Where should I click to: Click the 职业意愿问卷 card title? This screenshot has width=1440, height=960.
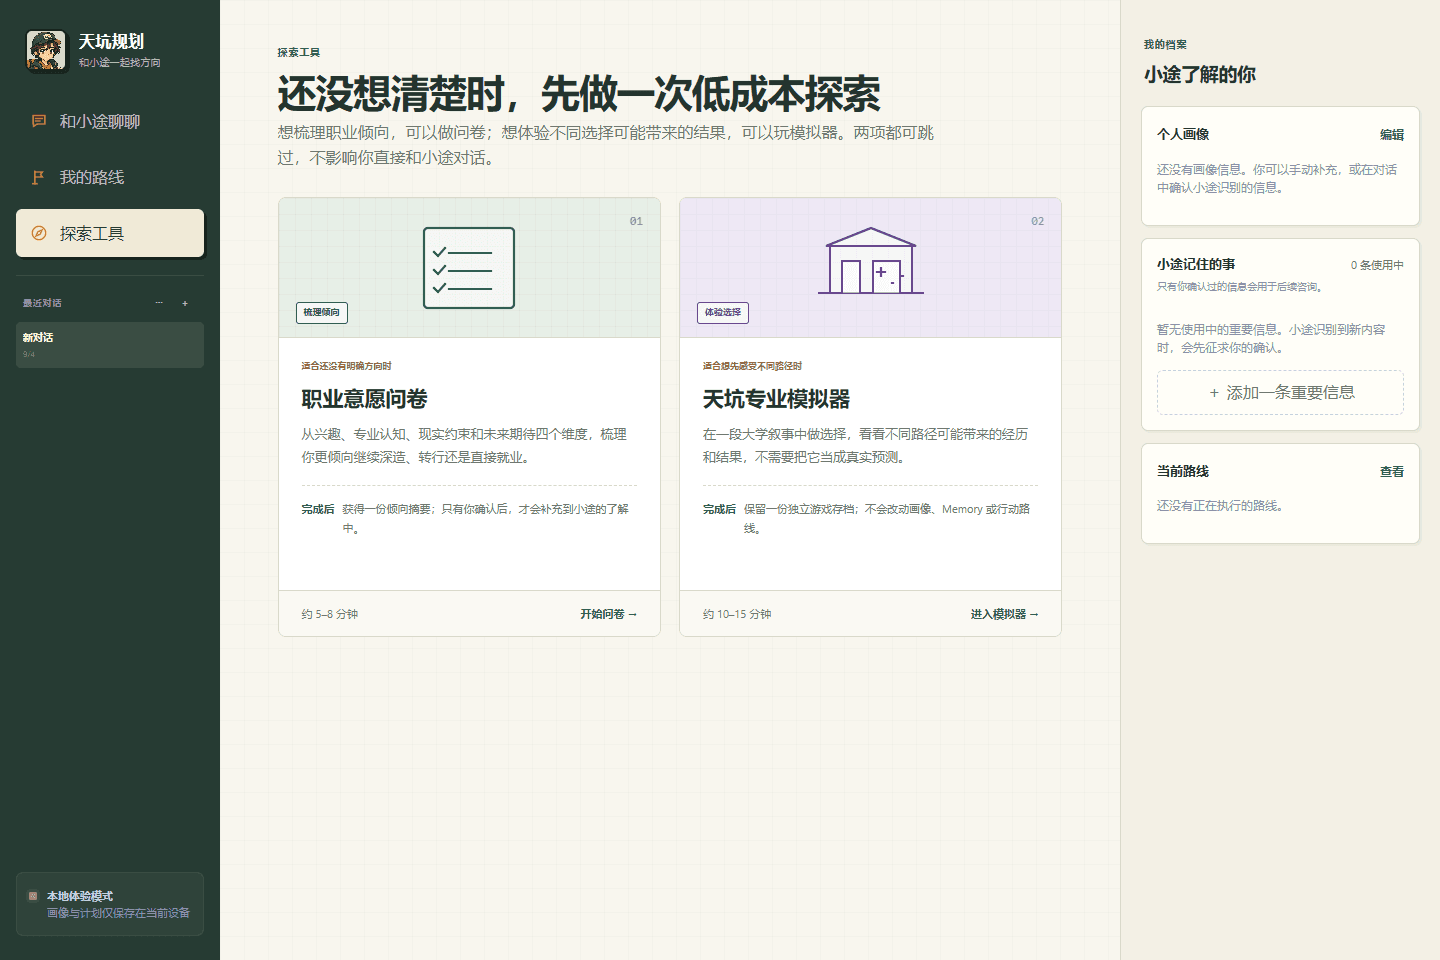point(364,399)
